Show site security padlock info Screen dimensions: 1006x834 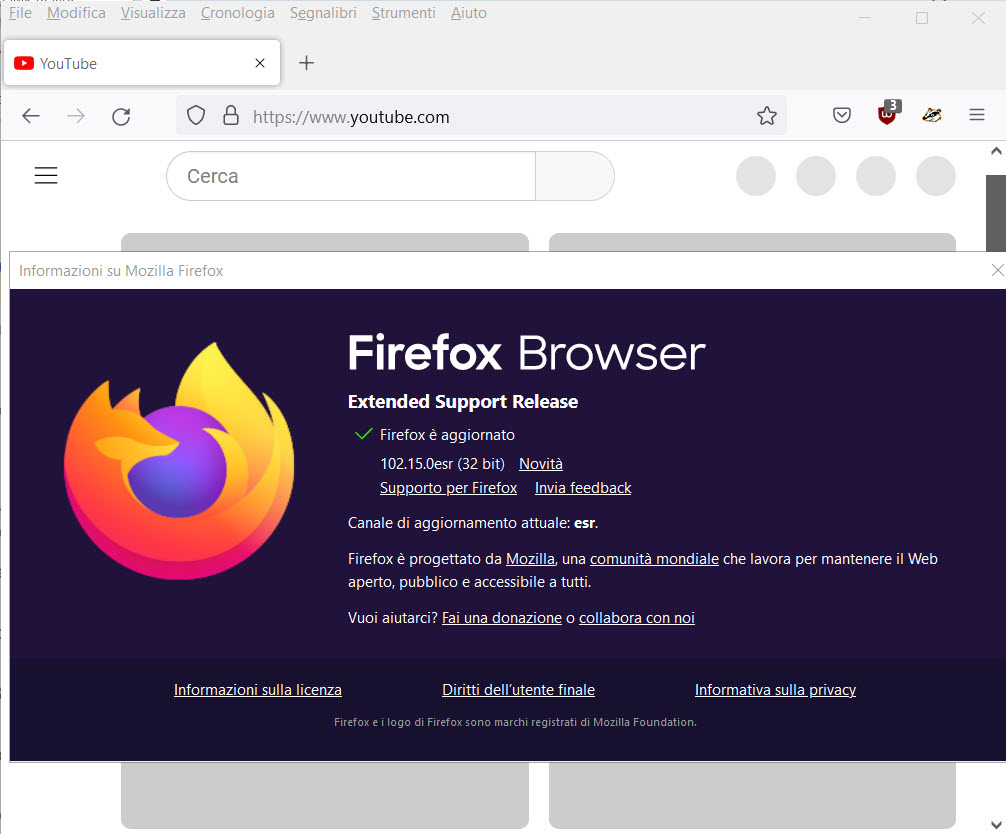[231, 115]
